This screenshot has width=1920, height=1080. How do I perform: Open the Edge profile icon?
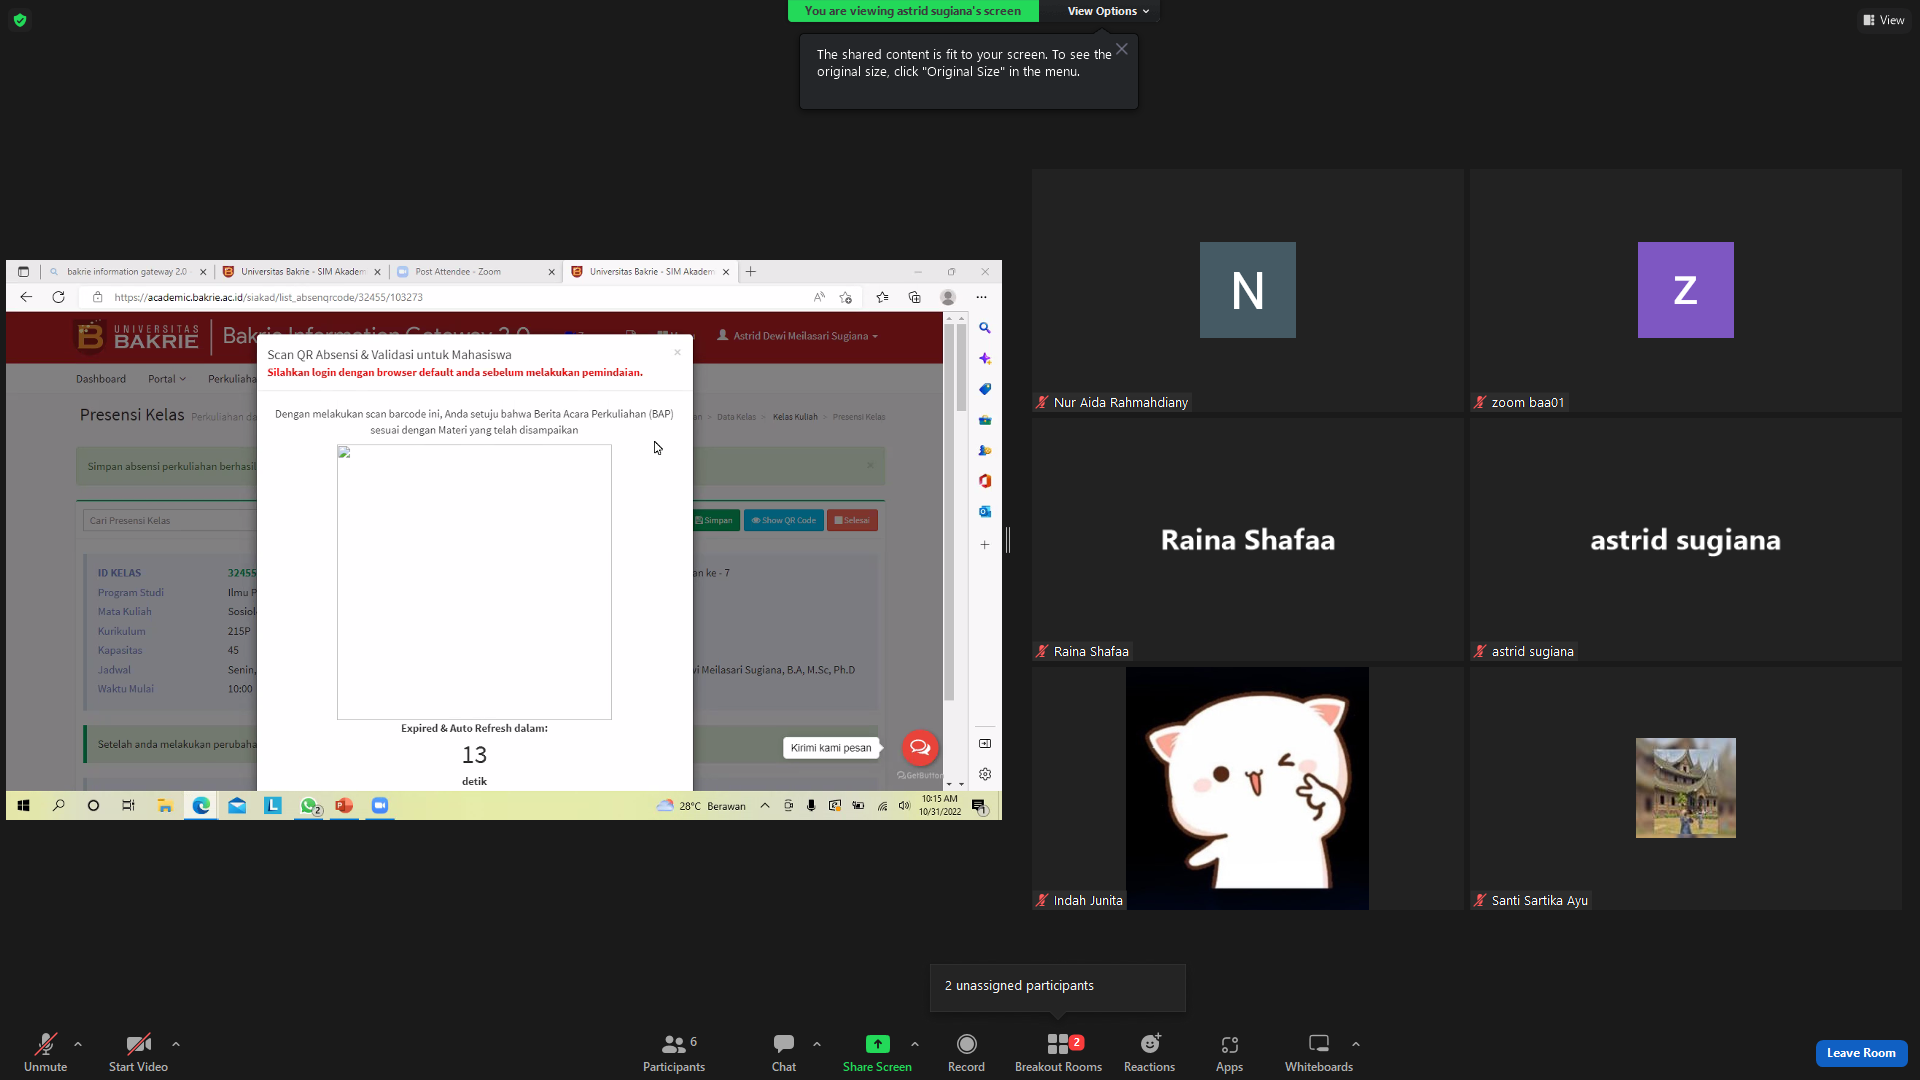(x=948, y=297)
